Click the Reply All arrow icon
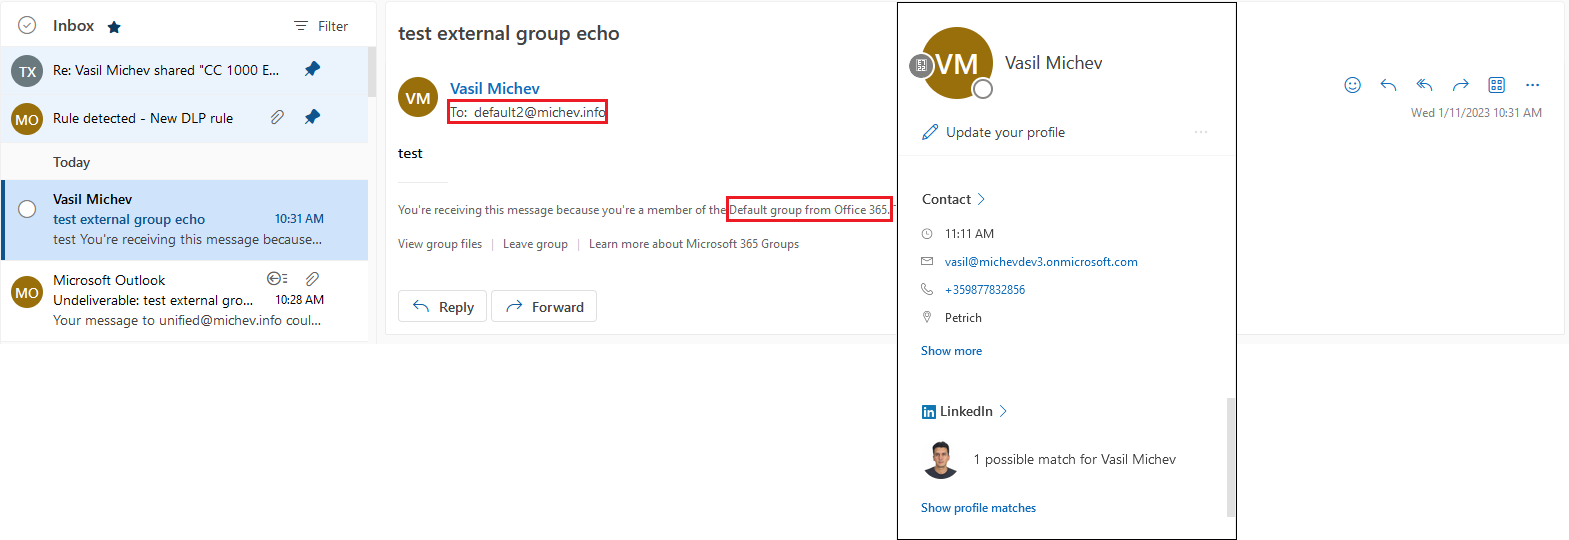1569x540 pixels. point(1424,85)
